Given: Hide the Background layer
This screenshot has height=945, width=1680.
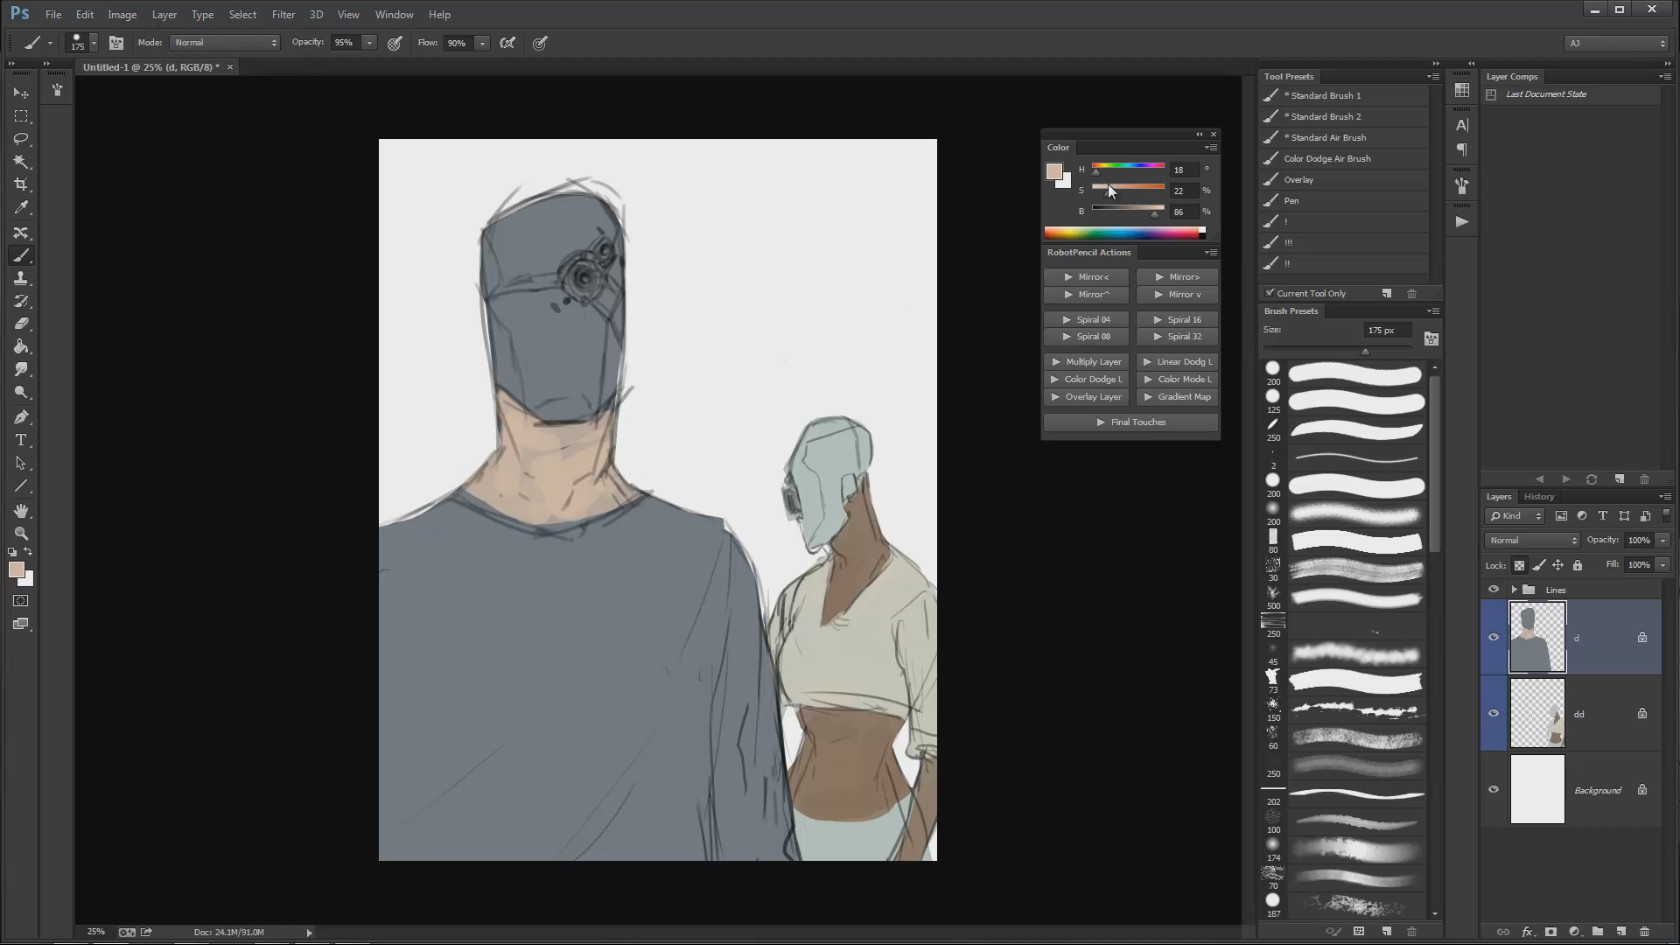Looking at the screenshot, I should [x=1493, y=789].
